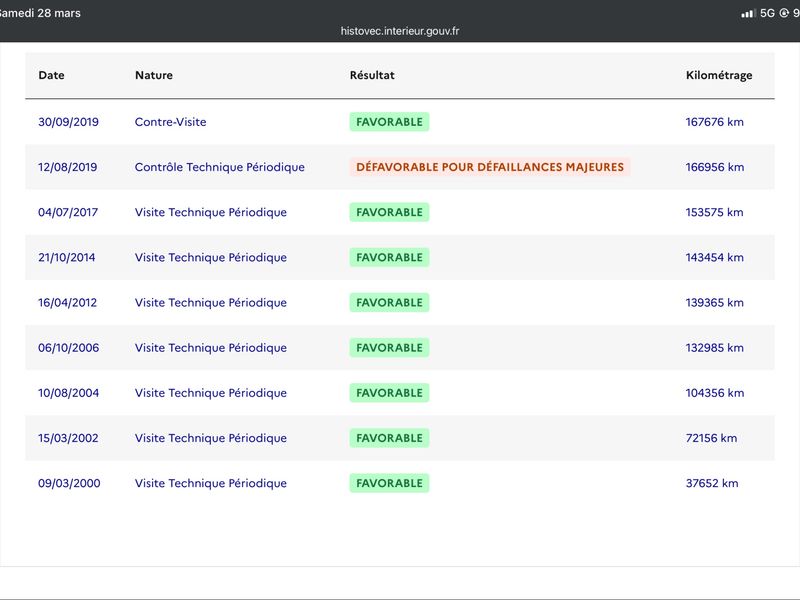Select the 16/04/2012 date cell
800x600 pixels.
[67, 302]
